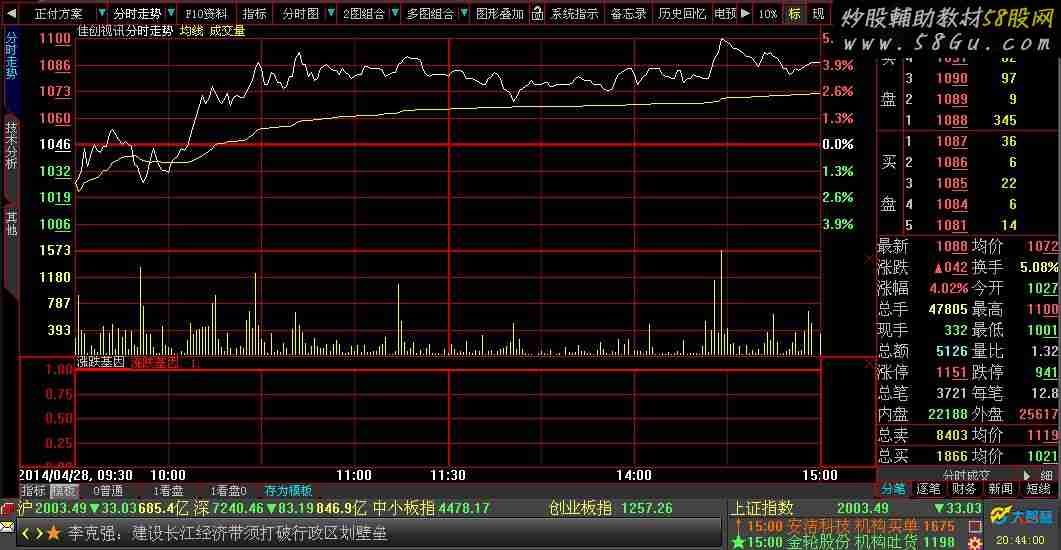Viewport: 1061px width, 550px height.
Task: Open the F10资料 button
Action: pyautogui.click(x=207, y=14)
